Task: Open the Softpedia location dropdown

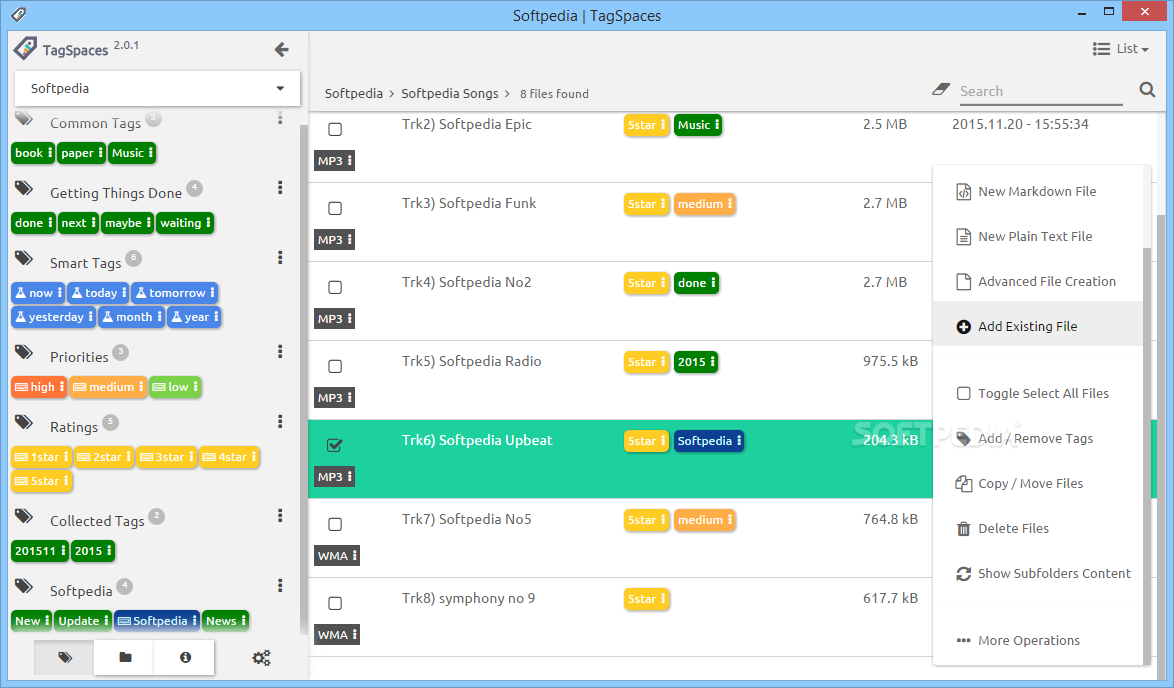Action: click(x=157, y=88)
